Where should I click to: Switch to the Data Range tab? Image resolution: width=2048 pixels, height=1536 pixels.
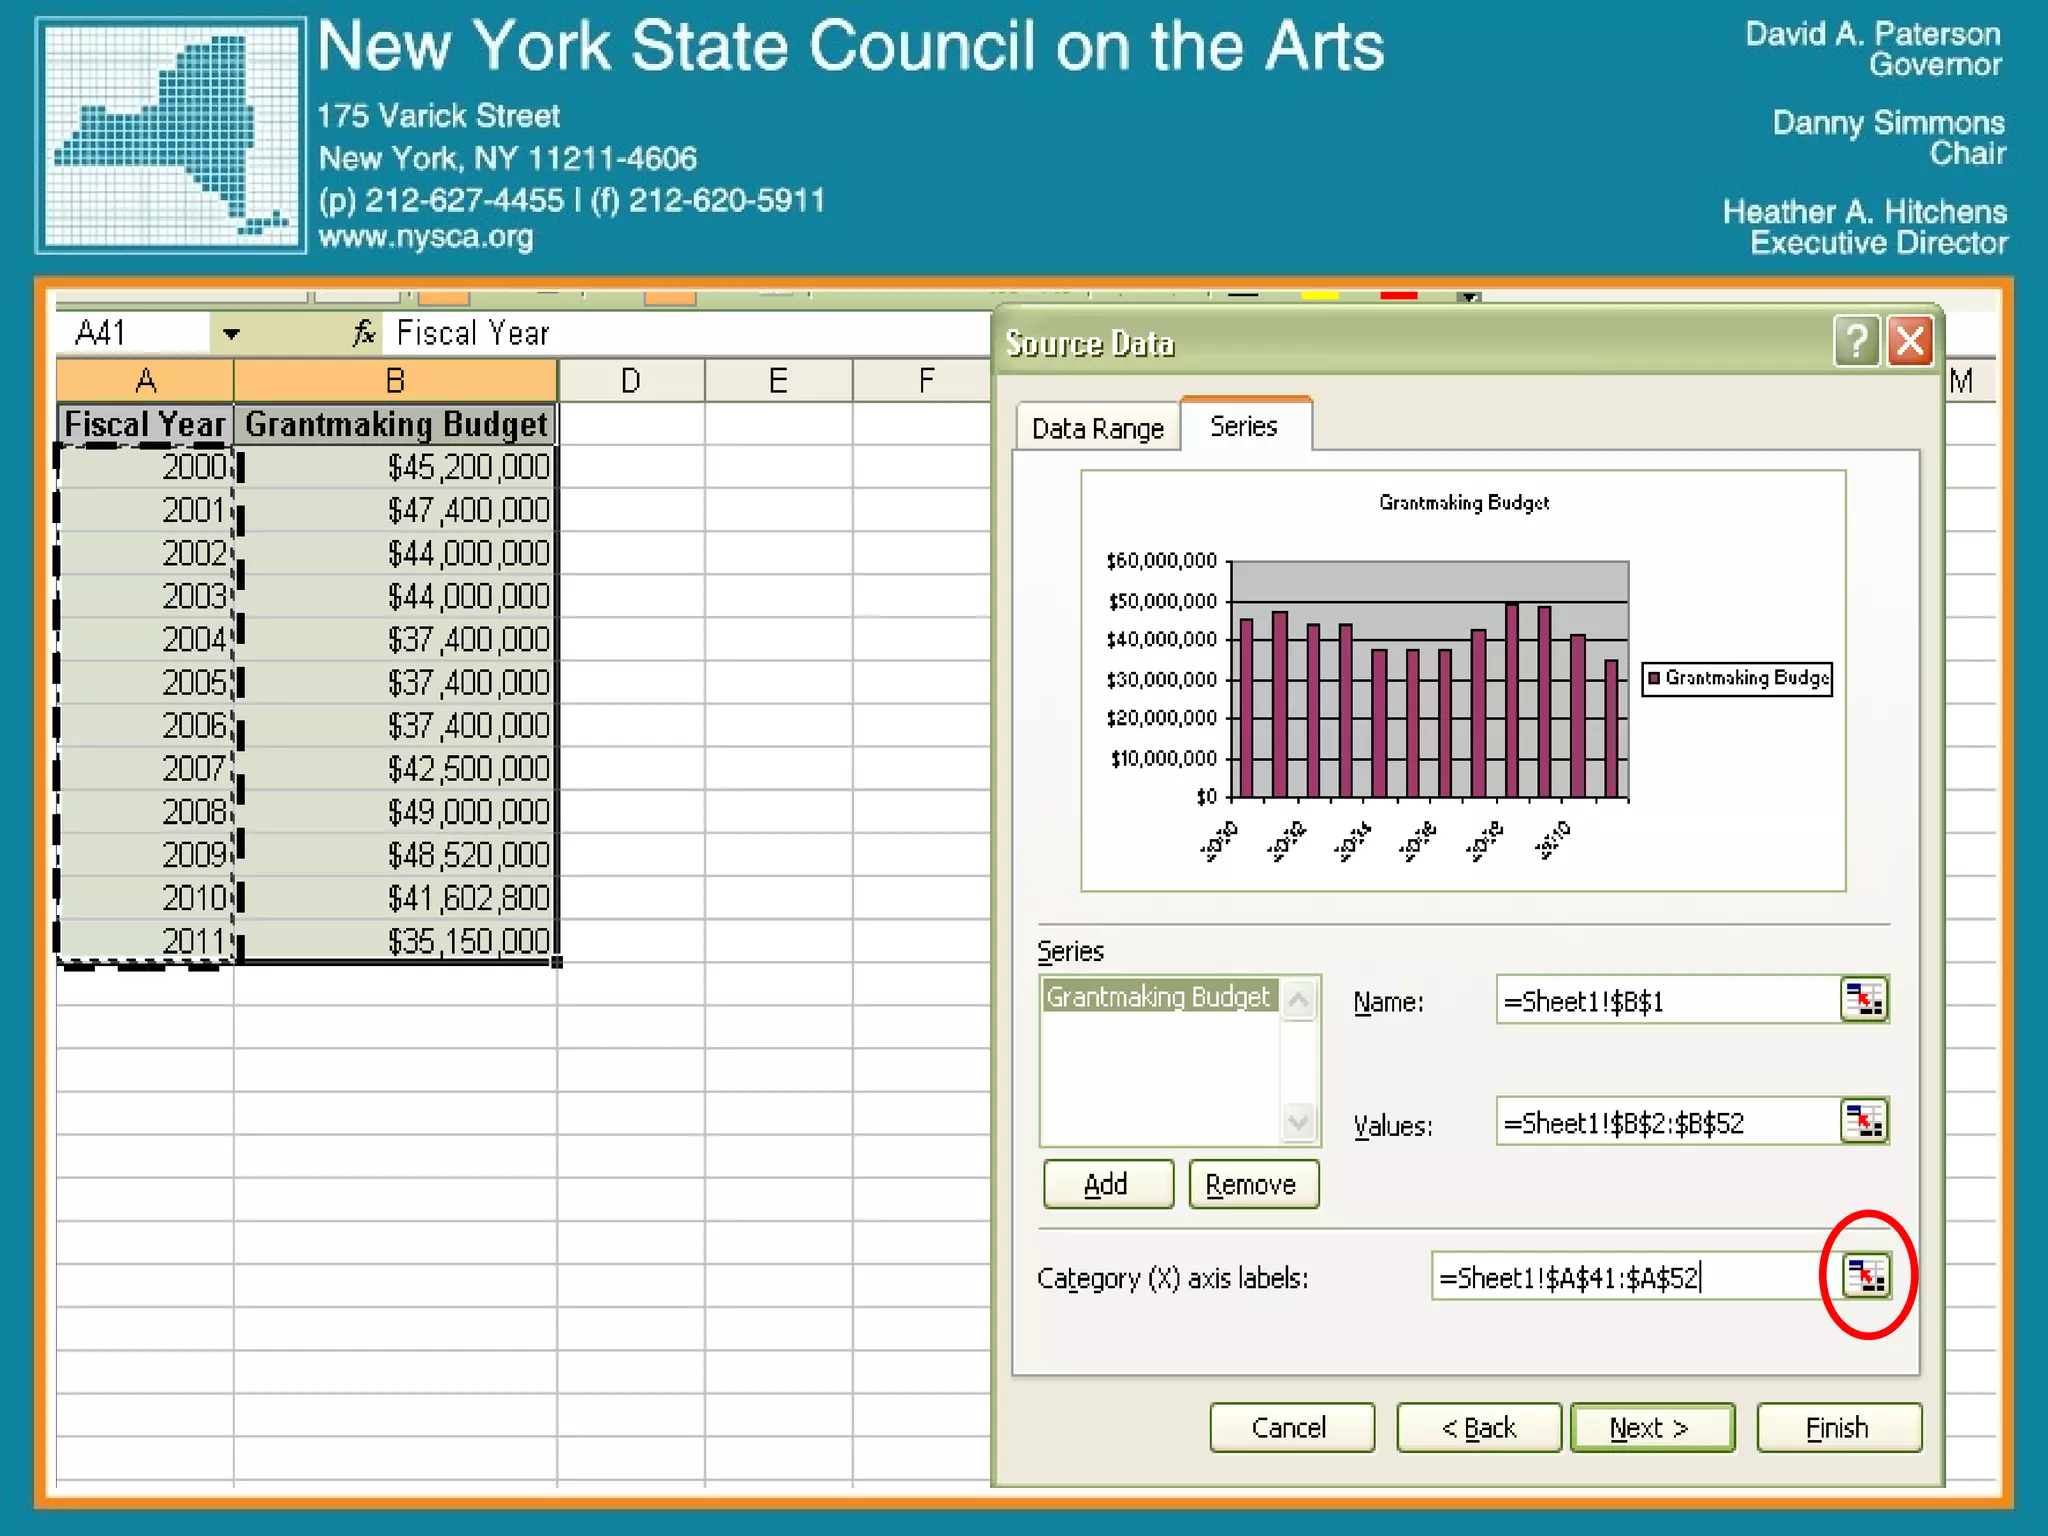tap(1097, 429)
